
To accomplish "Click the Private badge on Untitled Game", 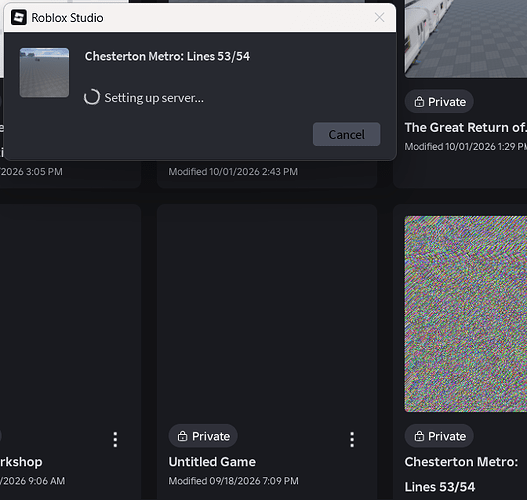I will 203,436.
